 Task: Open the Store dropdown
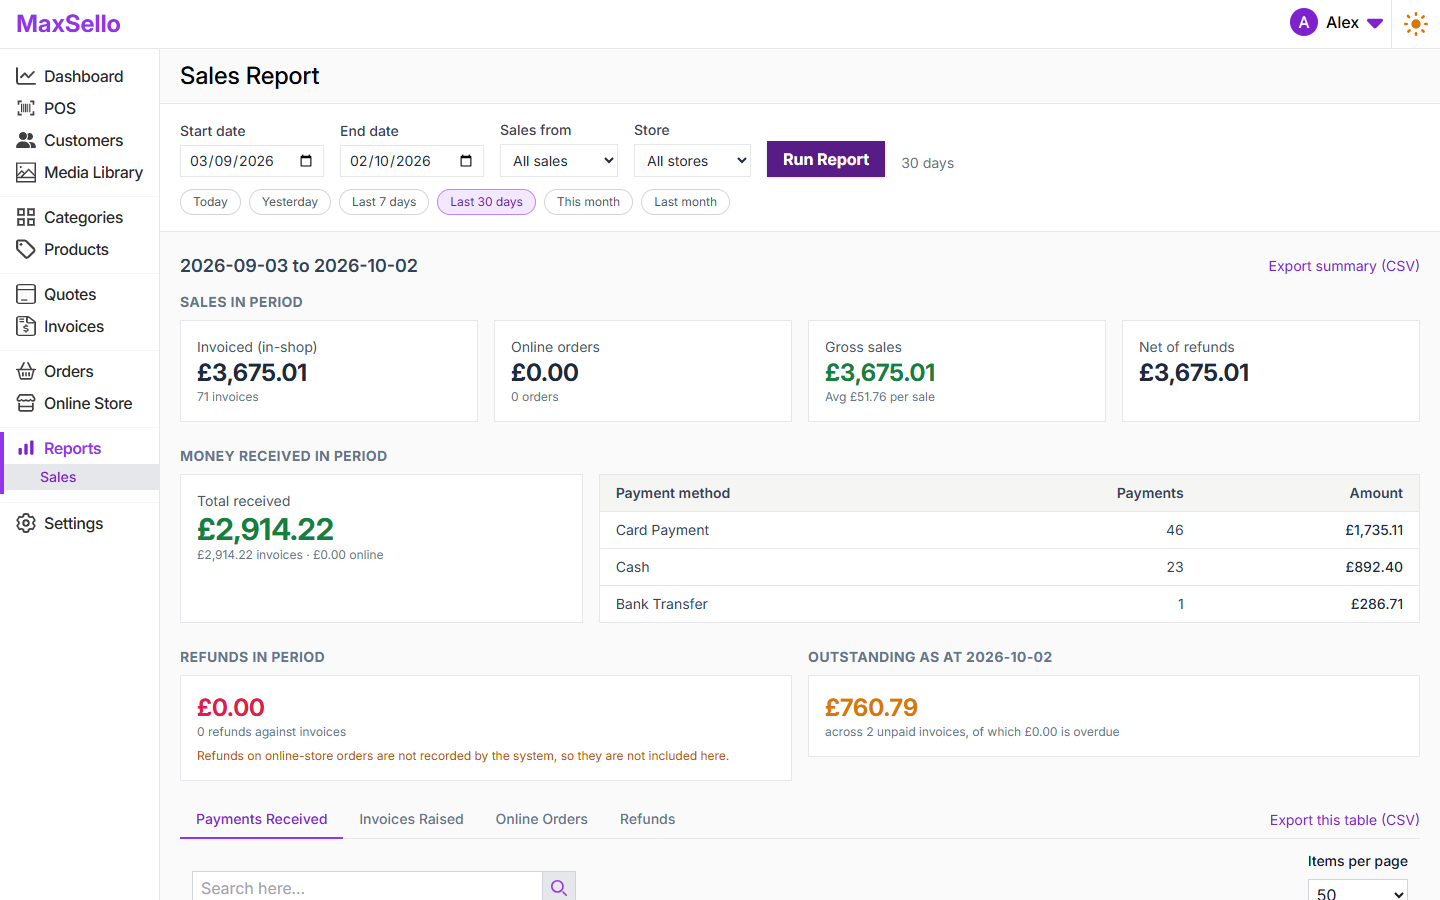coord(692,161)
